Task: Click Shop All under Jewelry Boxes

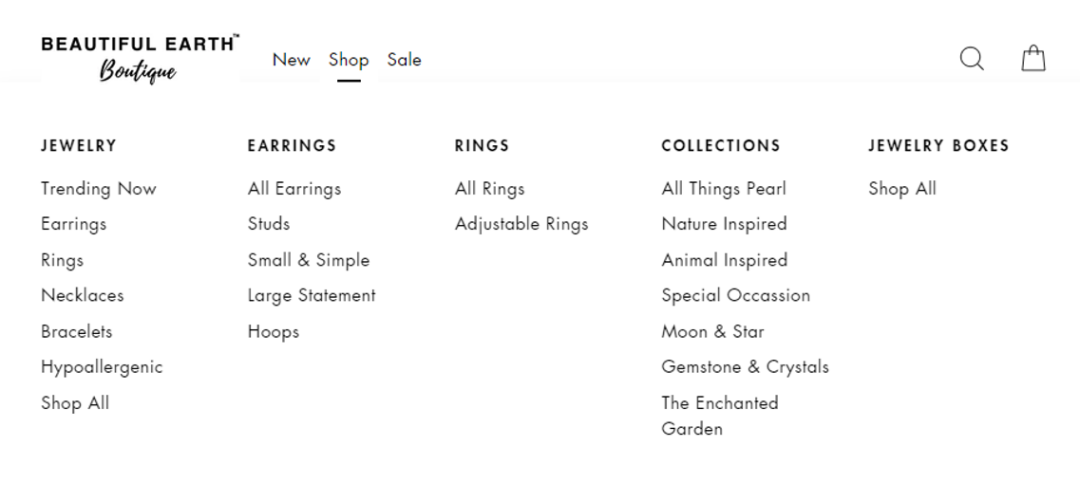Action: click(902, 189)
